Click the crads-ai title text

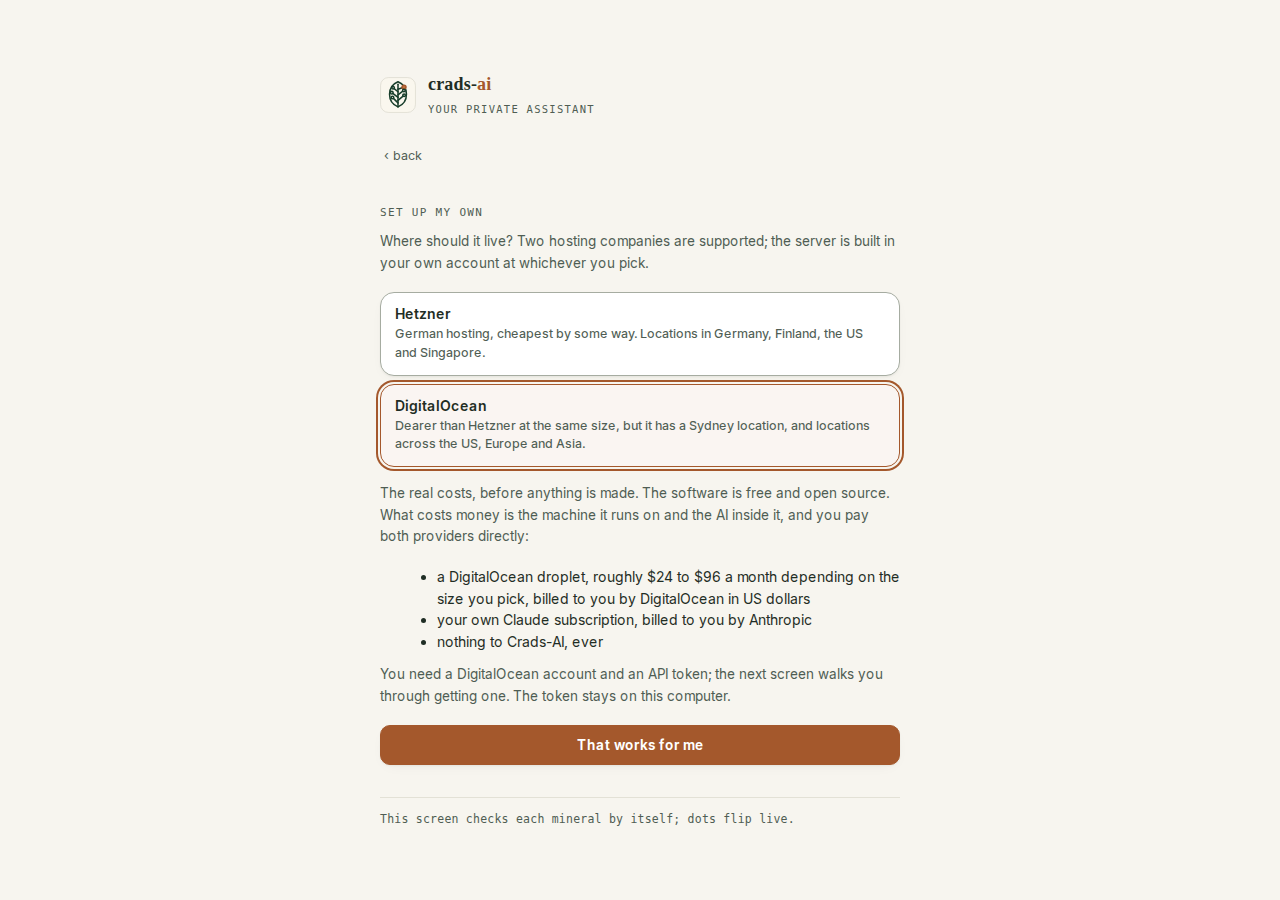[x=459, y=84]
